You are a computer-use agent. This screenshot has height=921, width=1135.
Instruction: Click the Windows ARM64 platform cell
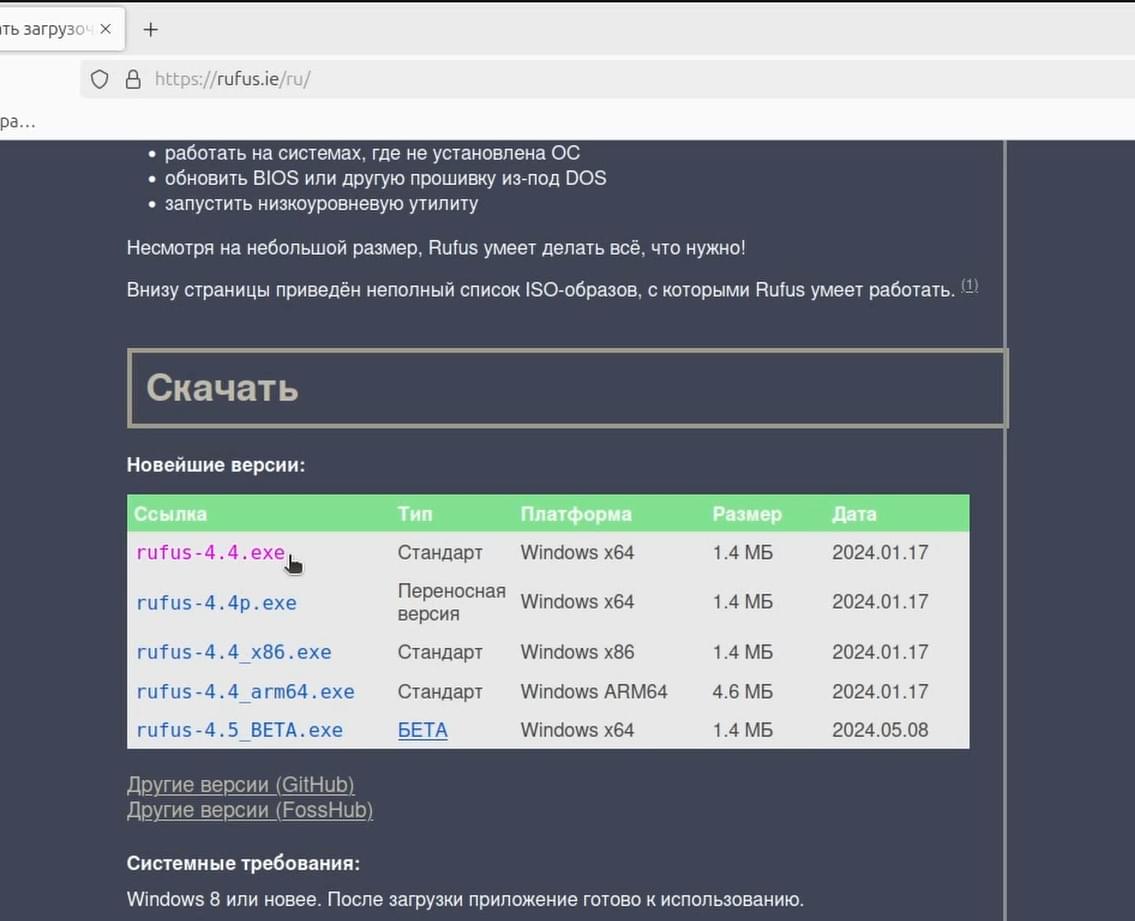coord(594,691)
